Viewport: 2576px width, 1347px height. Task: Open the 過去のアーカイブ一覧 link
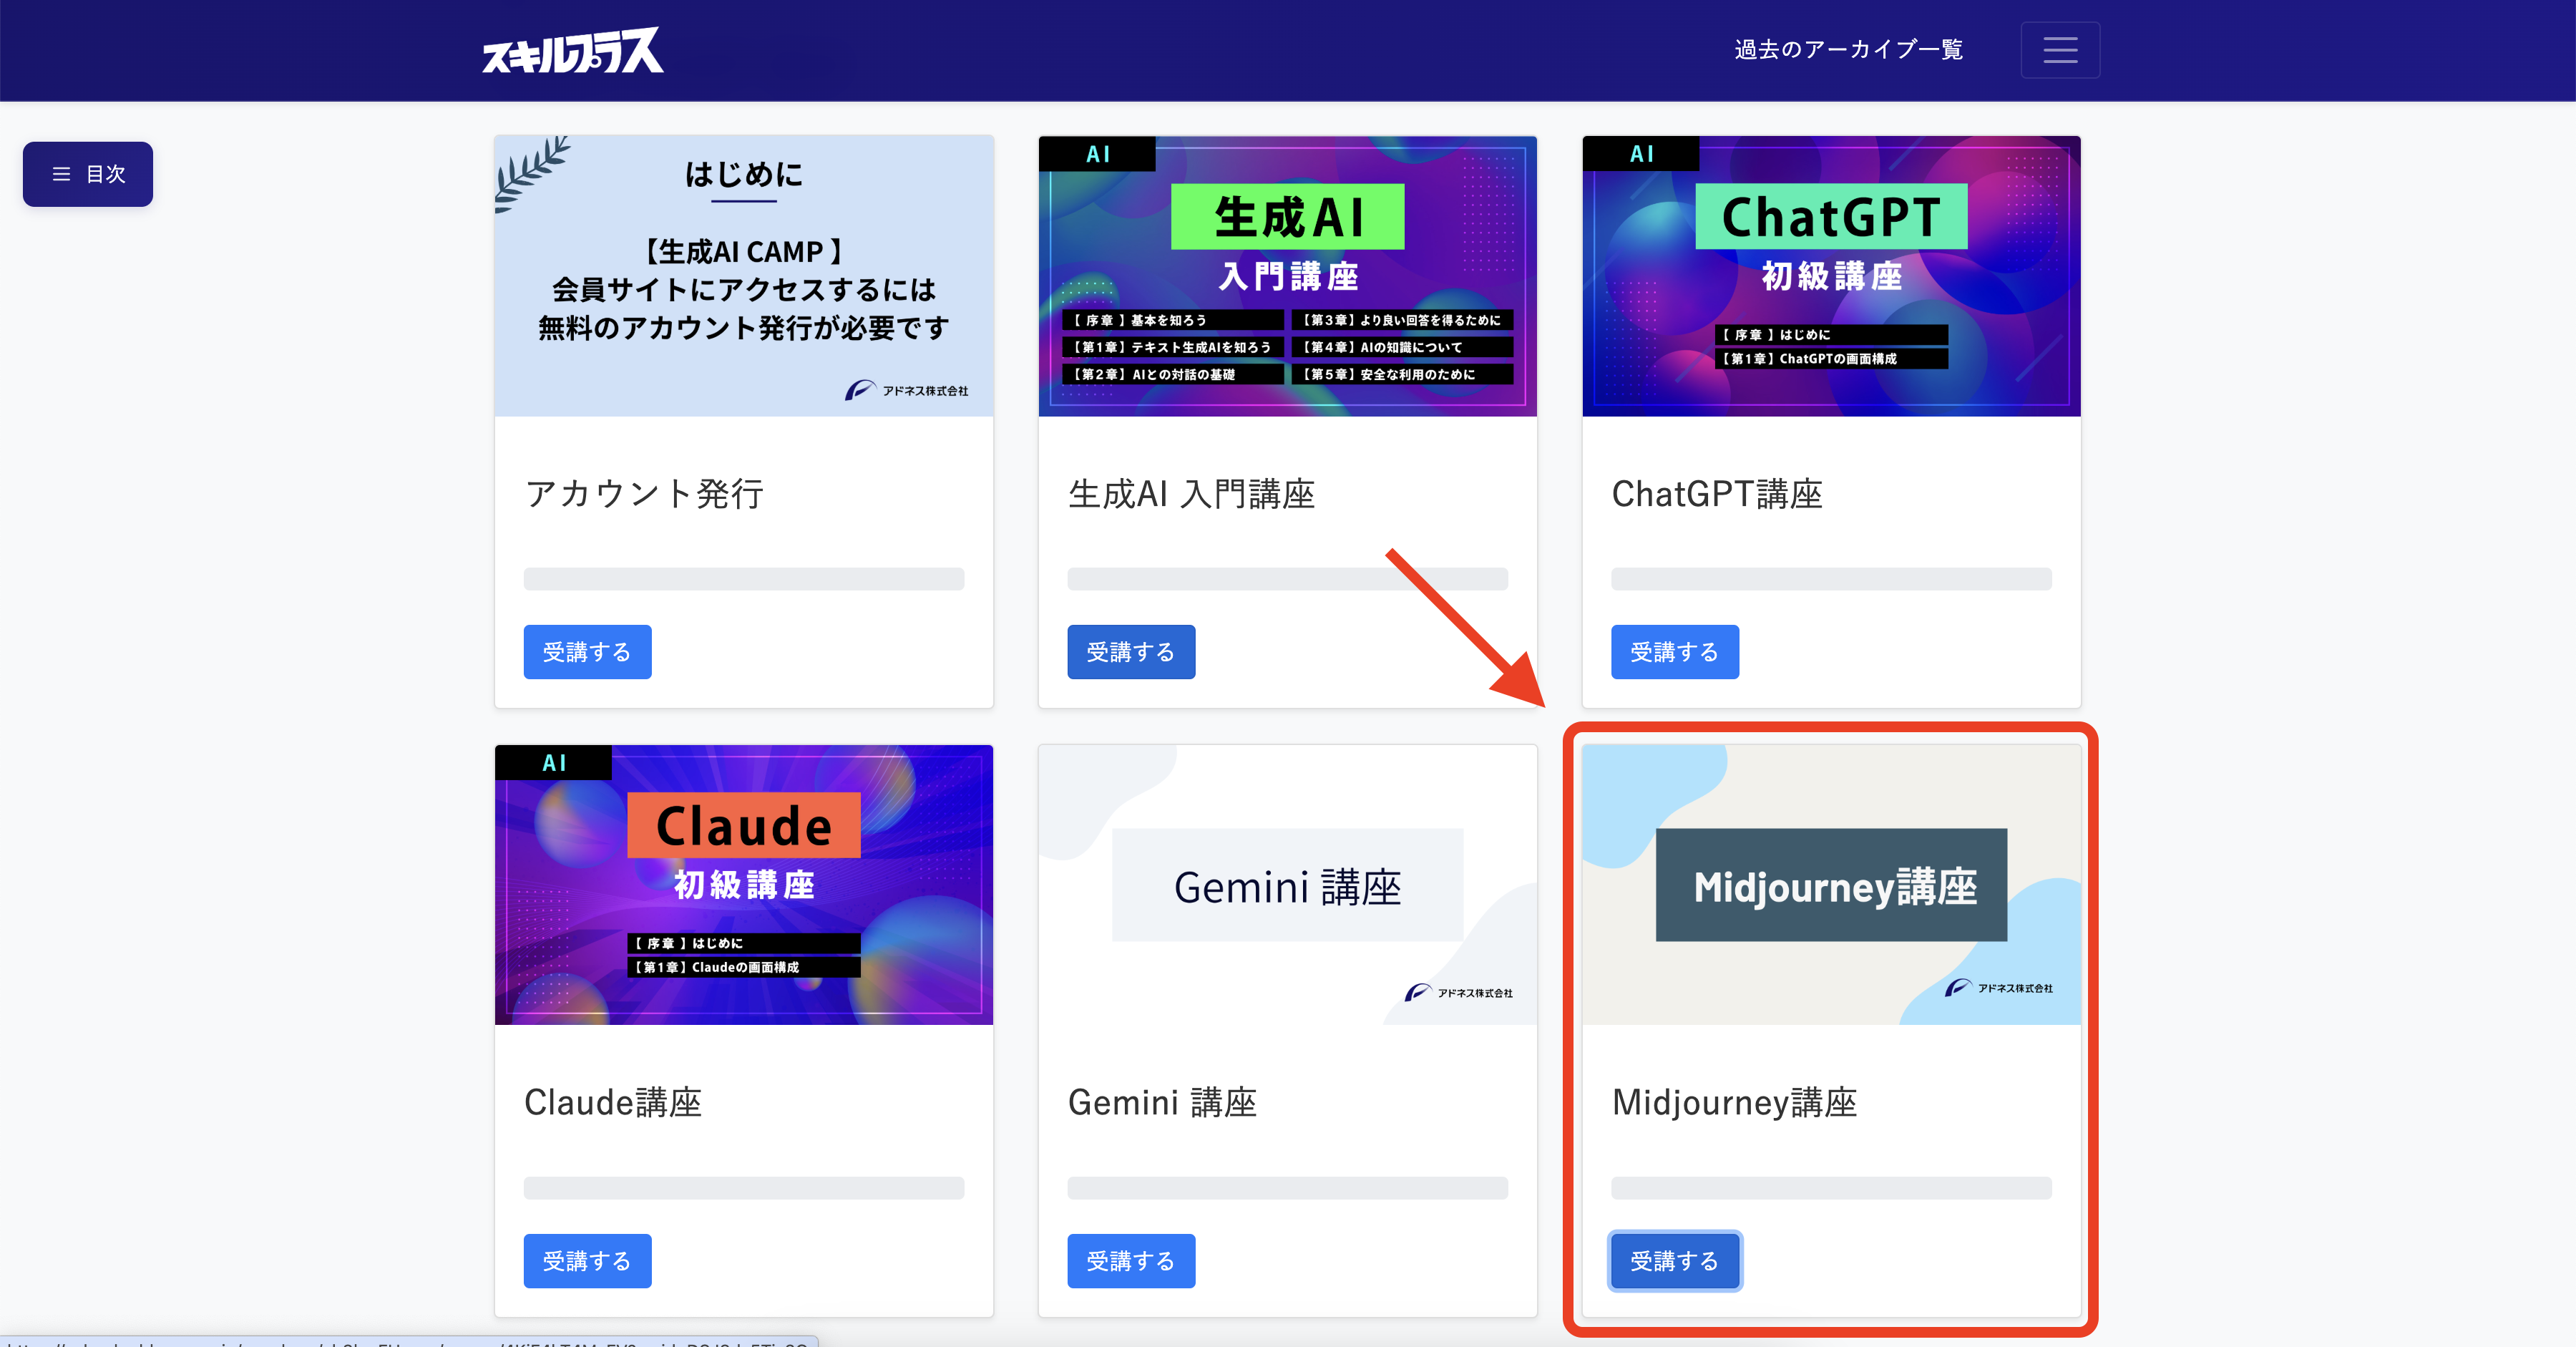1848,50
